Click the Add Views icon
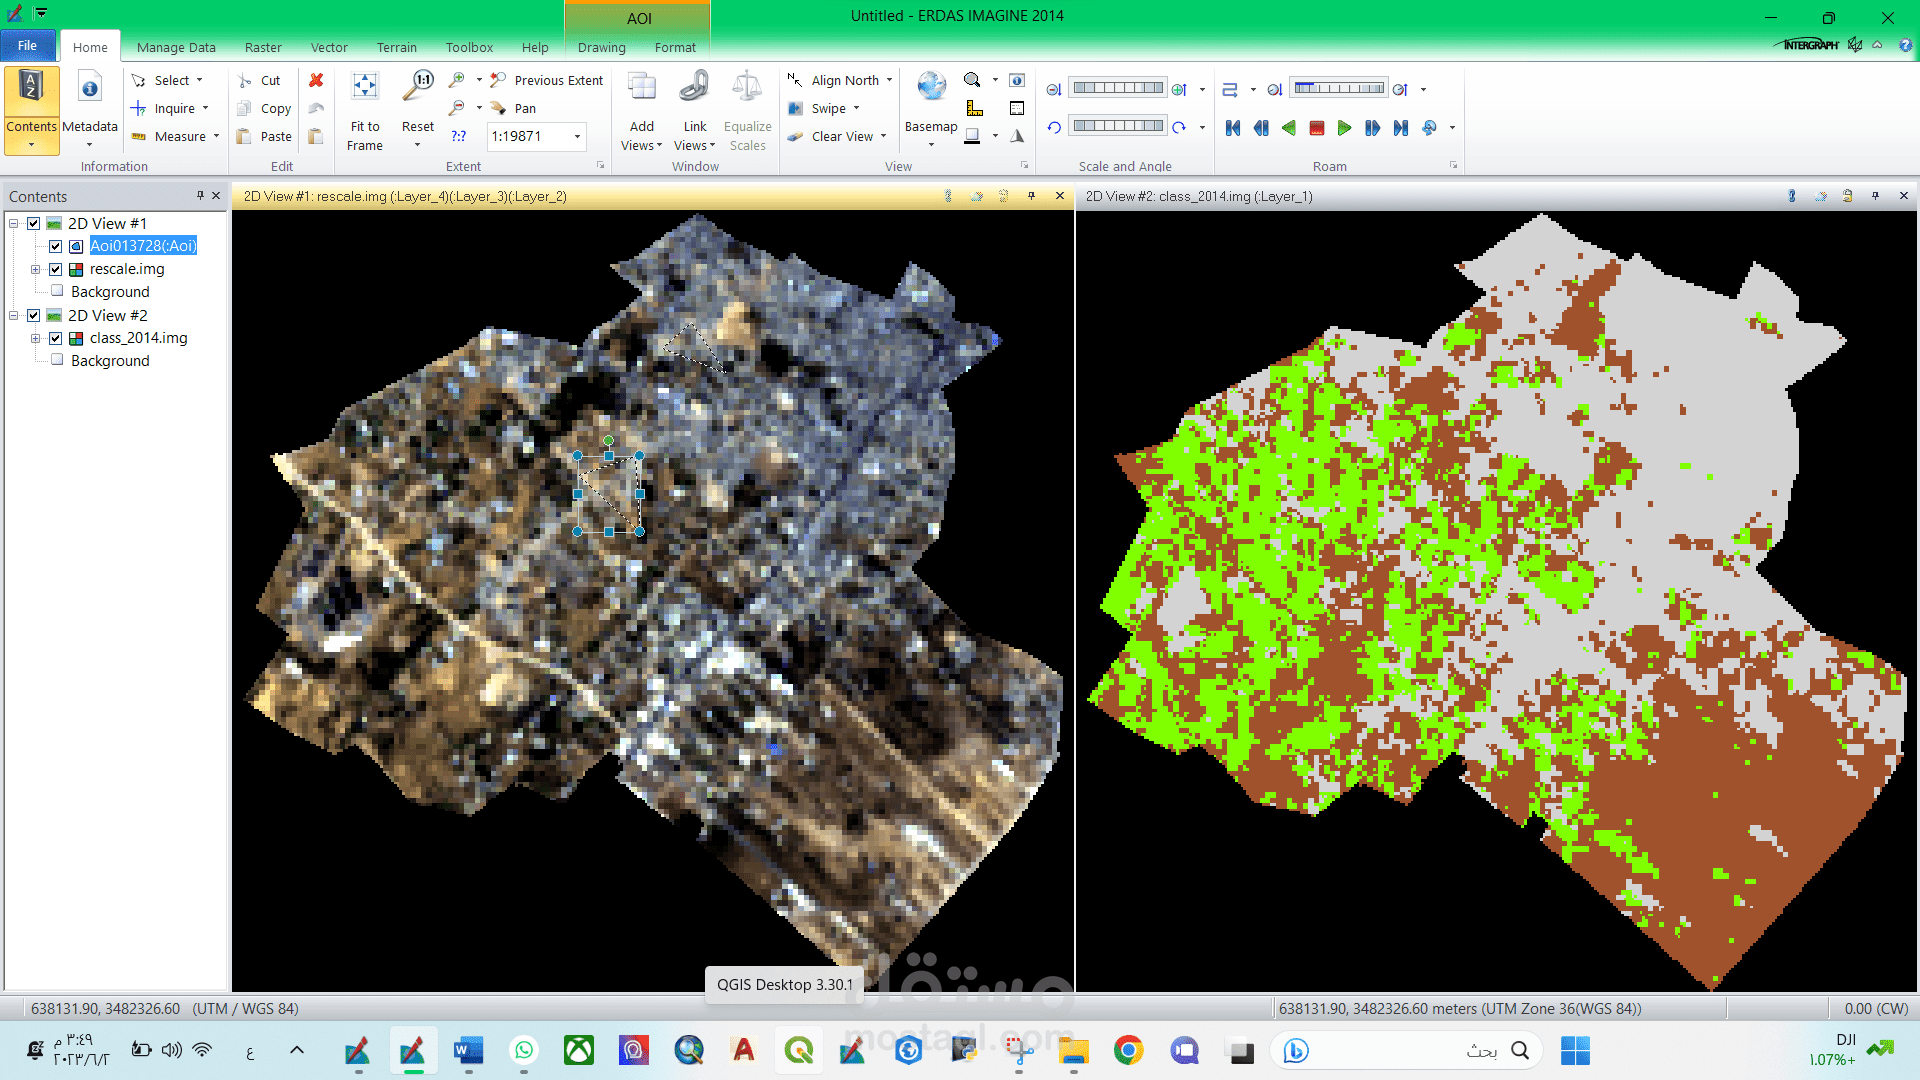Viewport: 1920px width, 1080px height. [x=642, y=87]
